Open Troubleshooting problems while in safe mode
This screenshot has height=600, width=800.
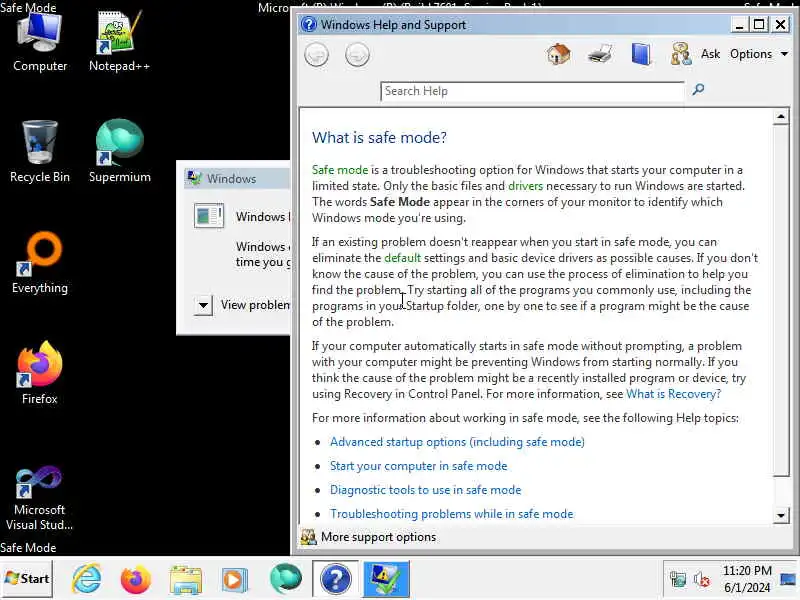[x=452, y=514]
